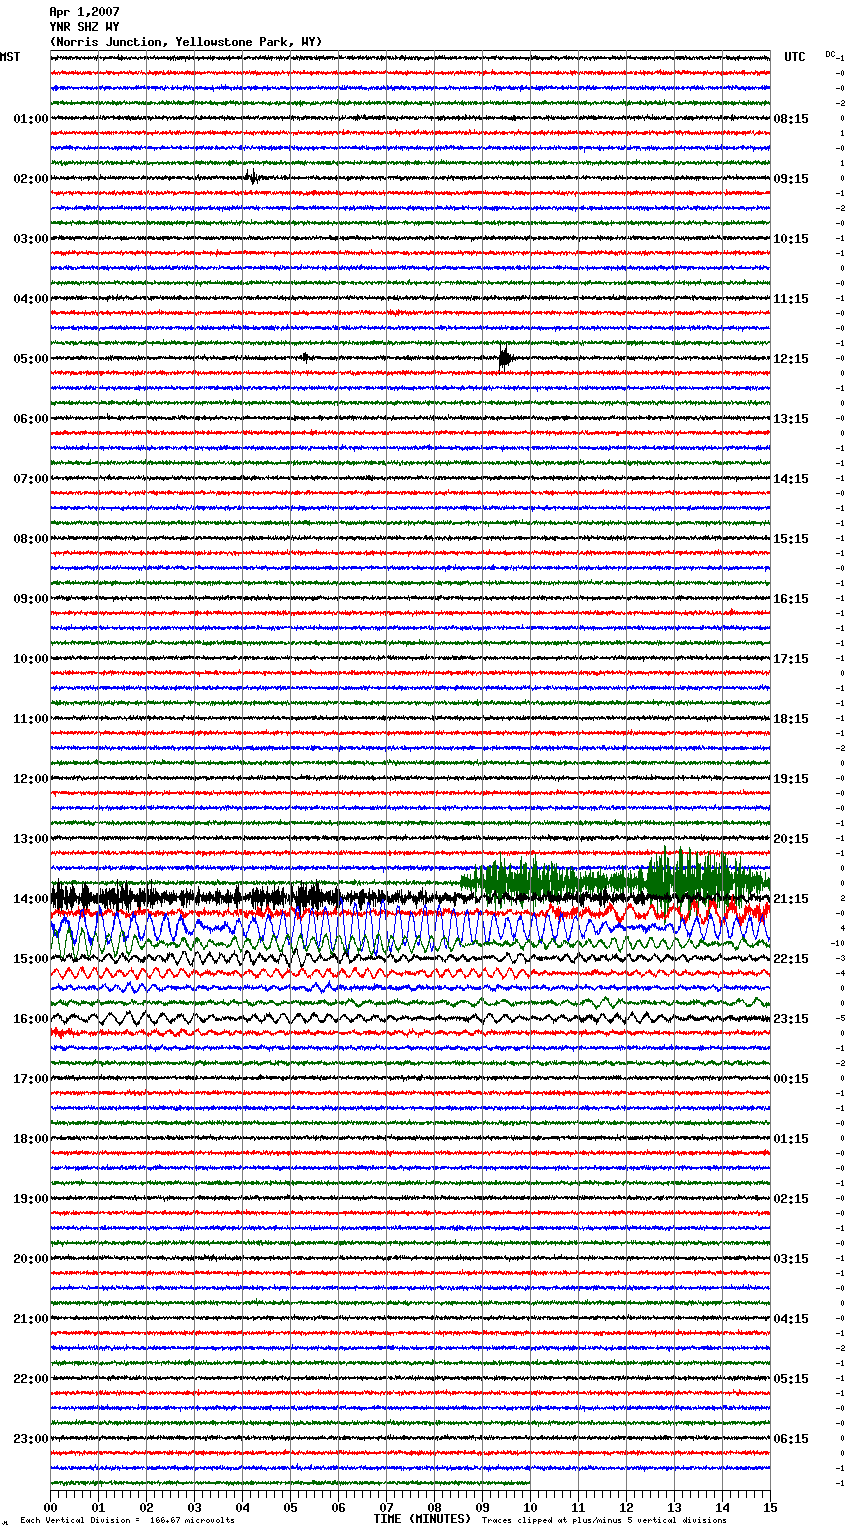This screenshot has width=850, height=1534.
Task: Click the 'Each Vertical Division = 166.67 microvolts' note
Action: [127, 1520]
